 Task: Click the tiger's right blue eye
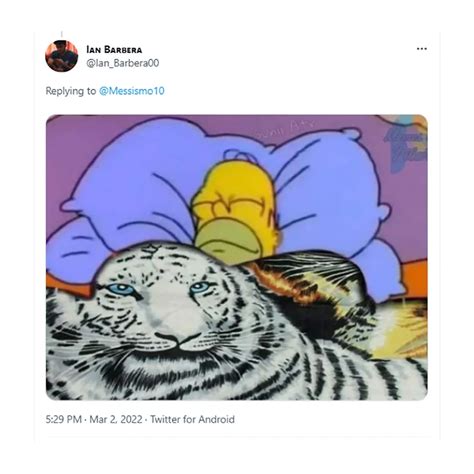click(x=200, y=287)
